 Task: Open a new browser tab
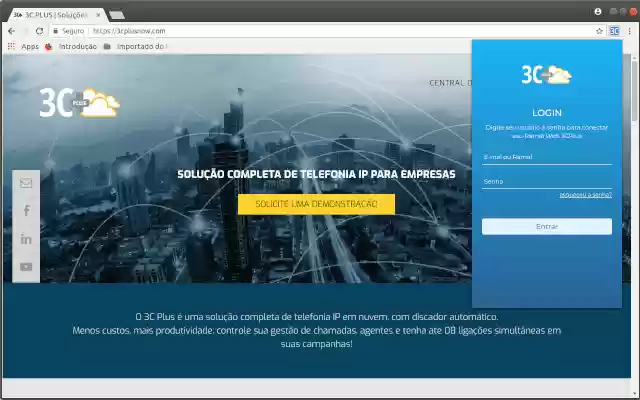(x=117, y=16)
